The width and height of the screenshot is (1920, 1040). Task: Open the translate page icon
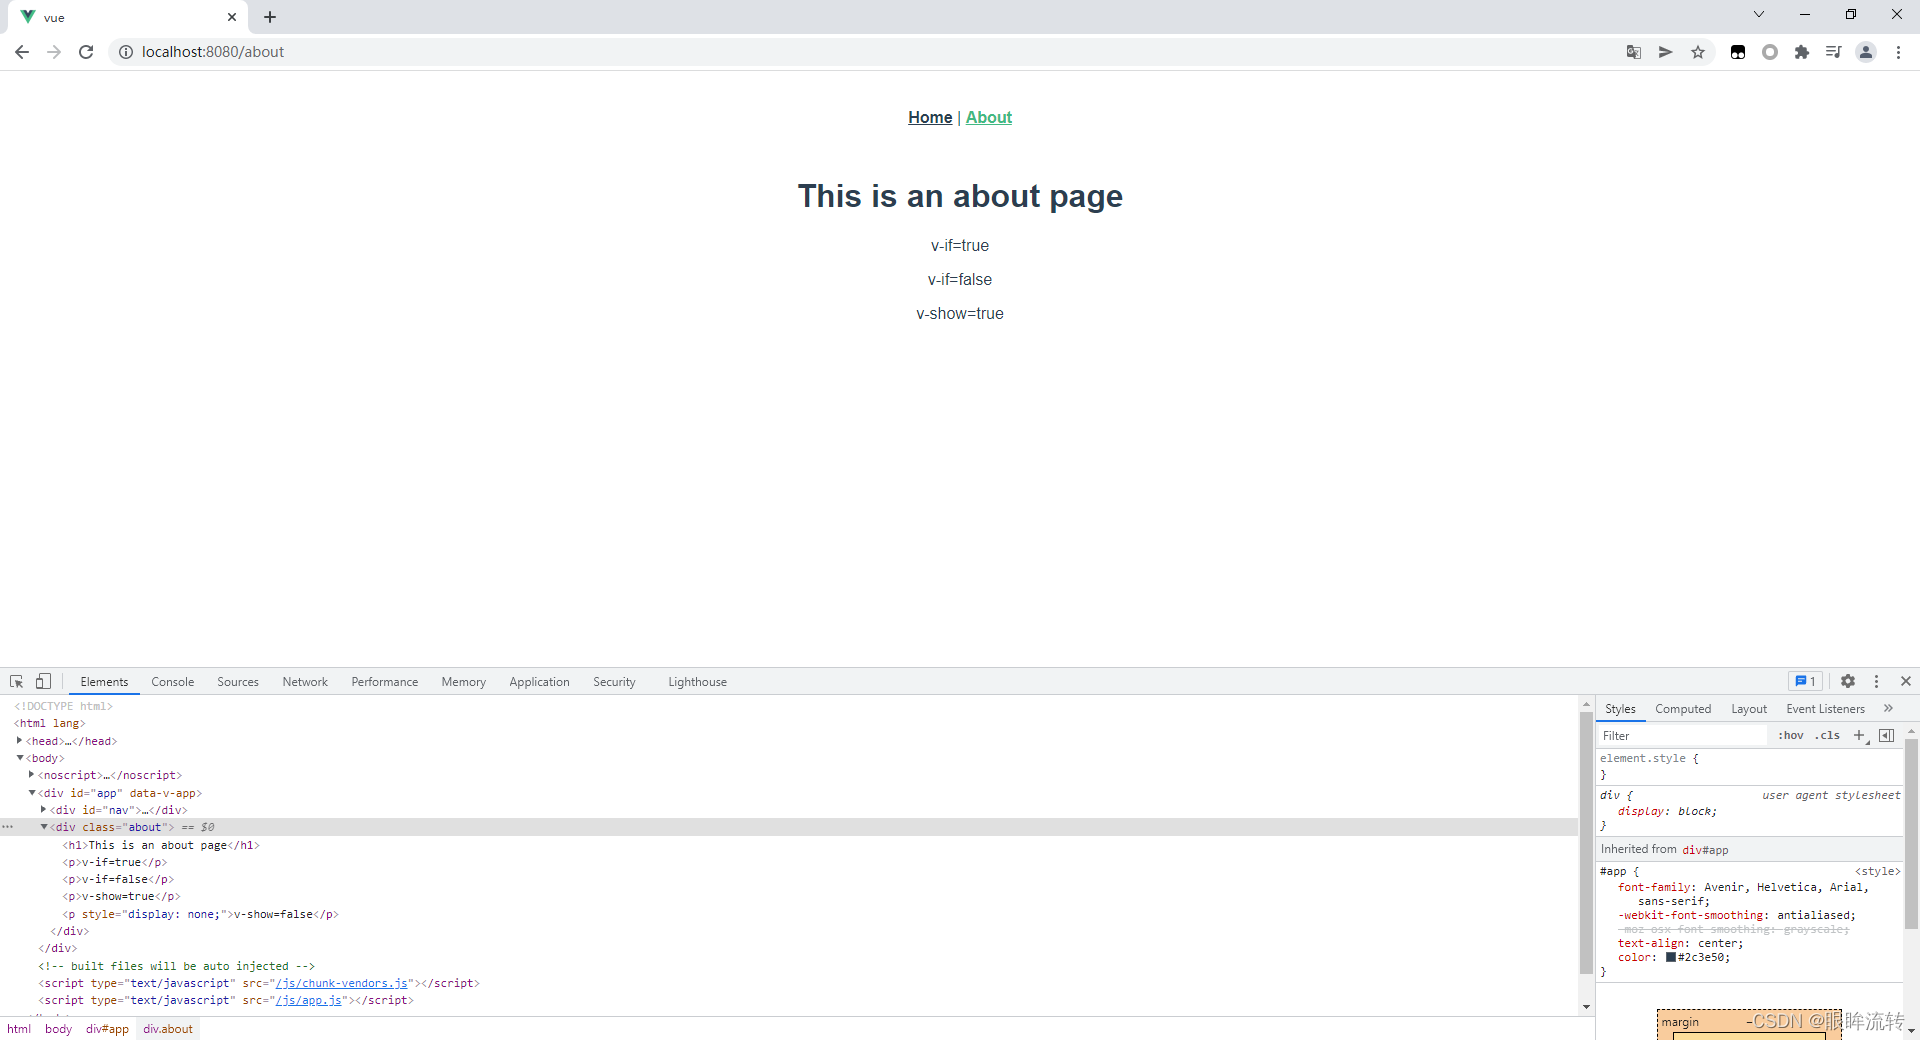pyautogui.click(x=1634, y=52)
